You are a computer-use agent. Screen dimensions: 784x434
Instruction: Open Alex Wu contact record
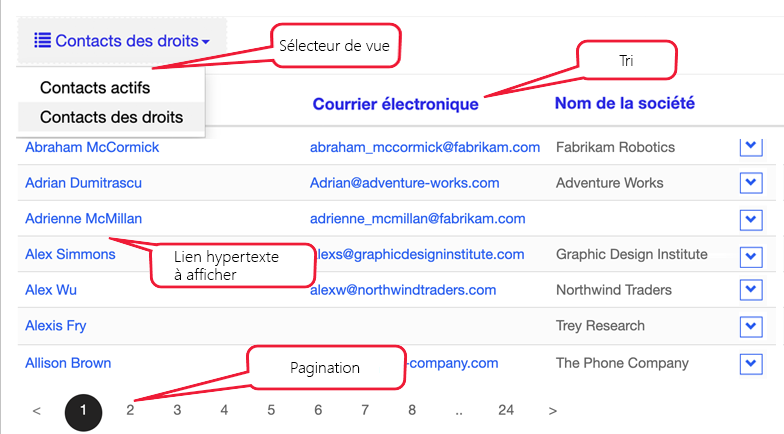point(51,290)
